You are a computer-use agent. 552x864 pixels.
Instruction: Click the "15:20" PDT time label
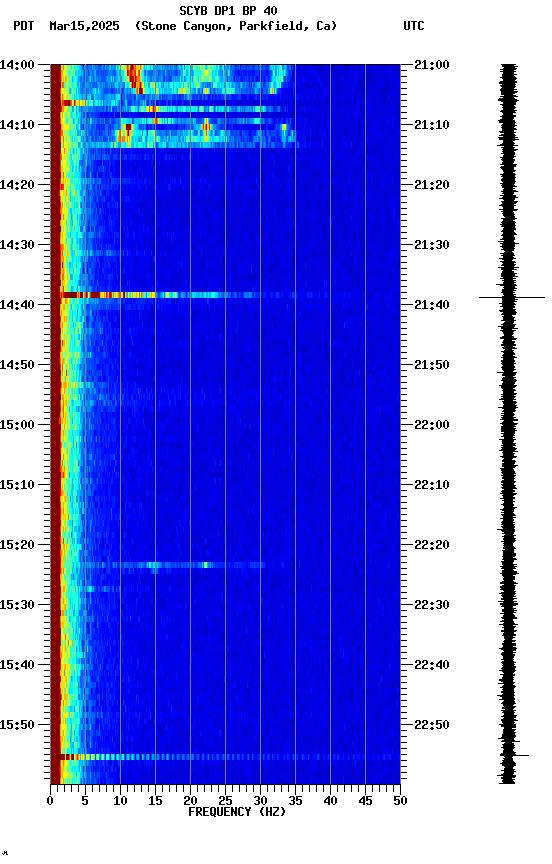(17, 545)
